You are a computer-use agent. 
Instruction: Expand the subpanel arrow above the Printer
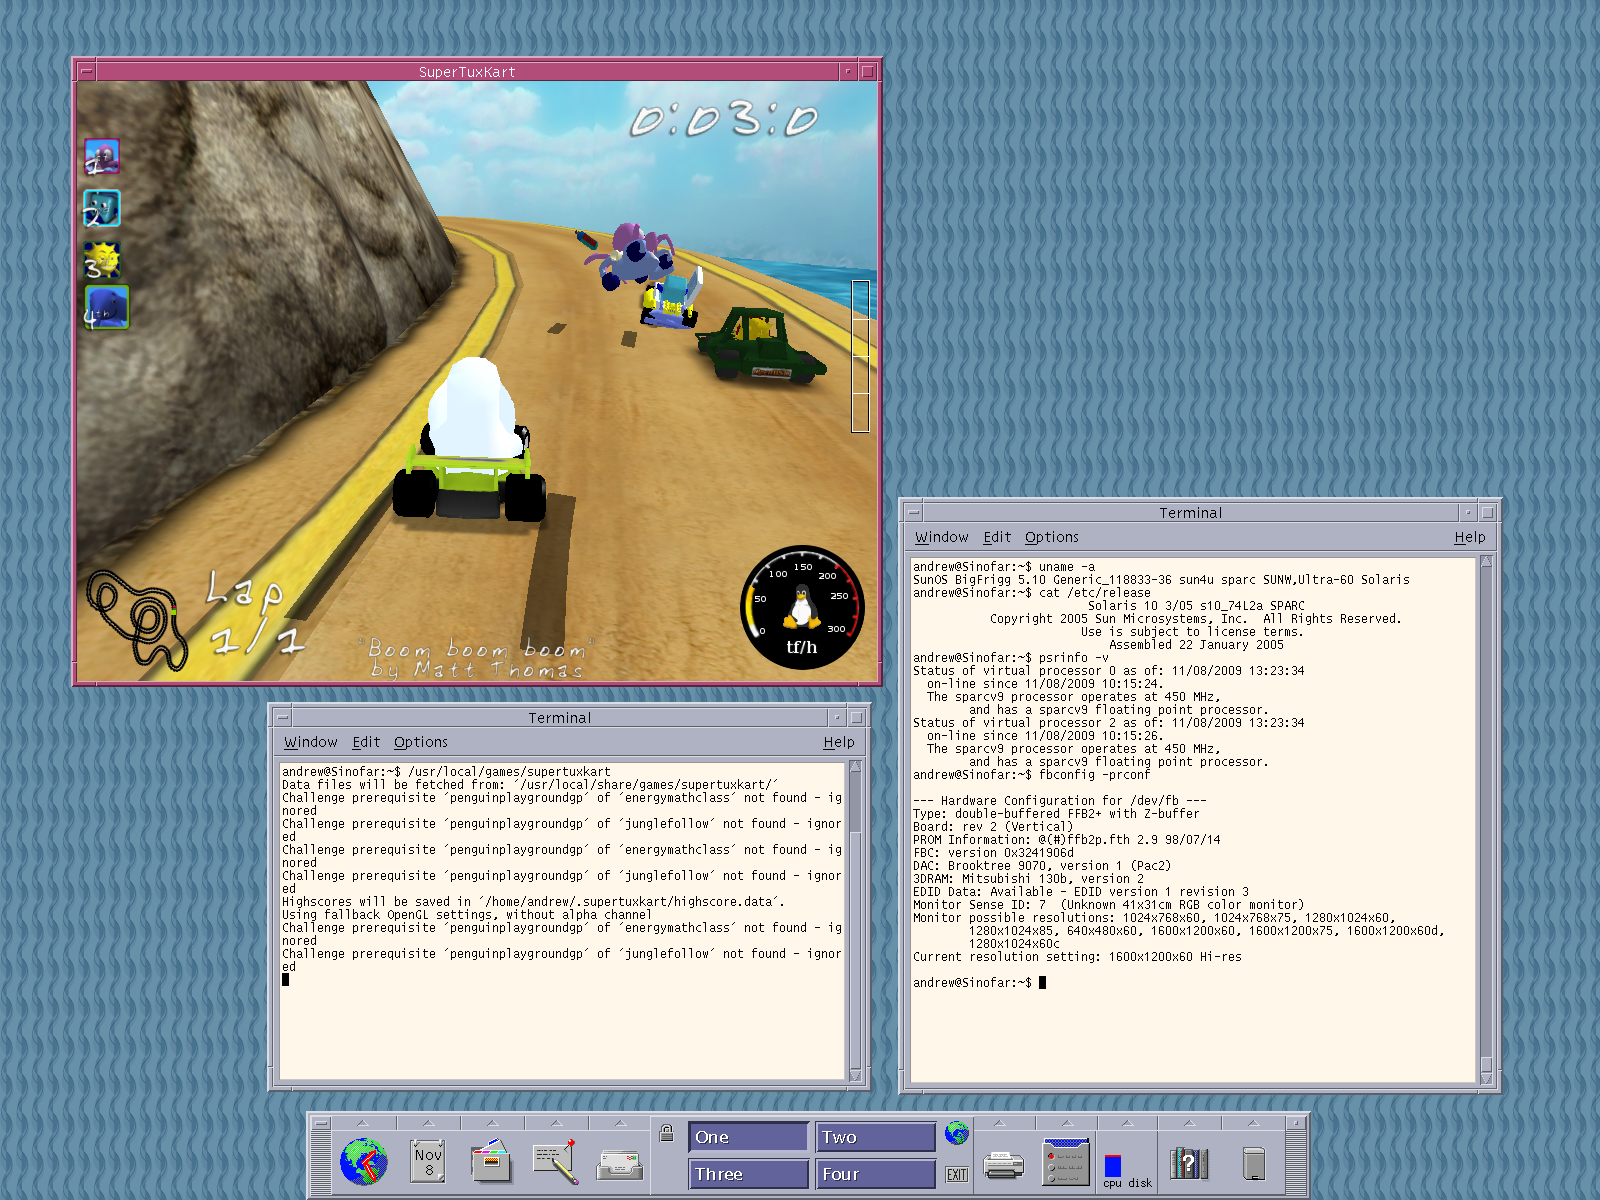tap(1000, 1123)
